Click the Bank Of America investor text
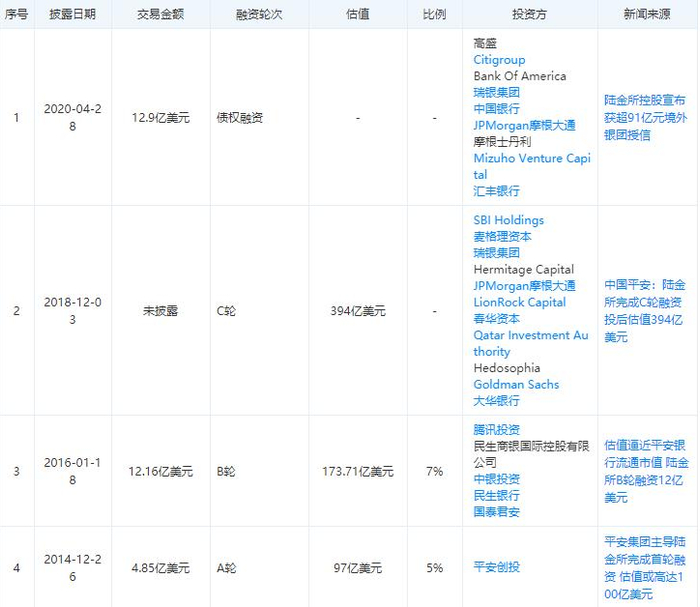 pos(520,76)
